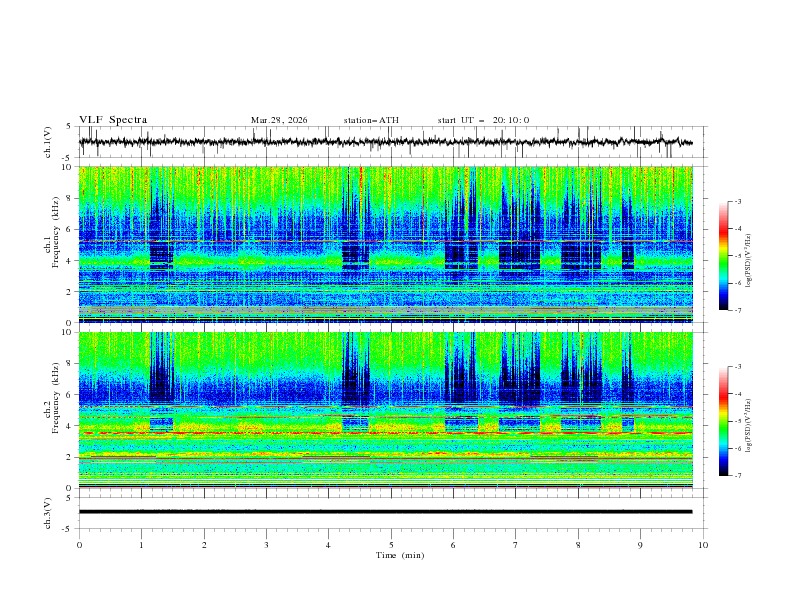
Task: Click the "8" kHz tick of ch.1 spectrogram
Action: [69, 198]
